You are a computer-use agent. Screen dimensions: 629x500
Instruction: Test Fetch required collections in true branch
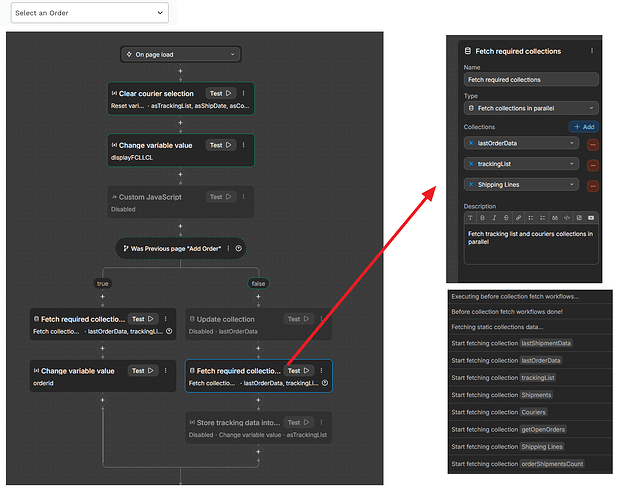(x=143, y=319)
